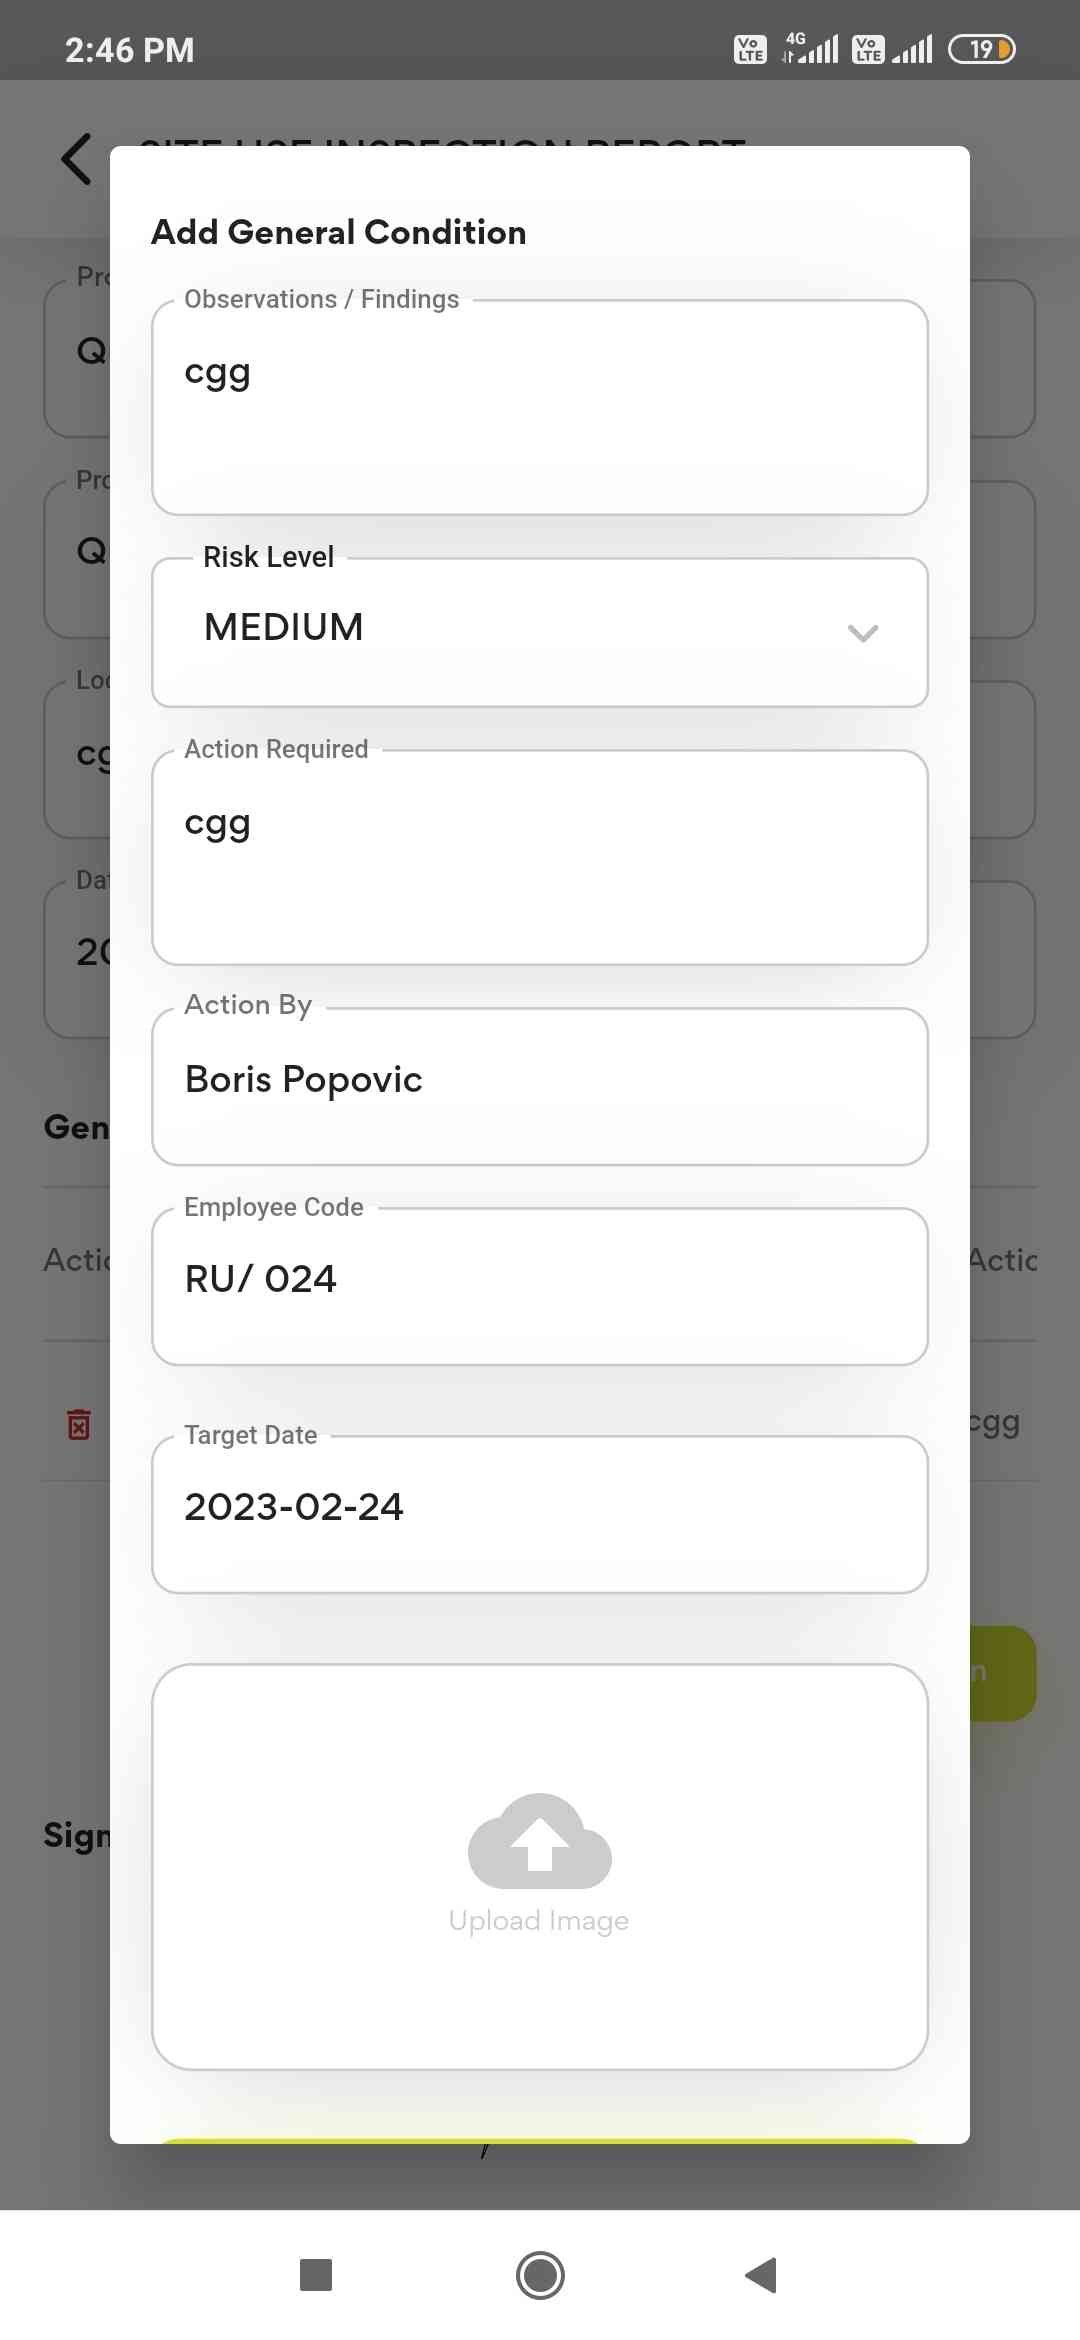Tap the yellow-green button below the upload area
Screen dimensions: 1080x2340
pyautogui.click(x=540, y=2140)
